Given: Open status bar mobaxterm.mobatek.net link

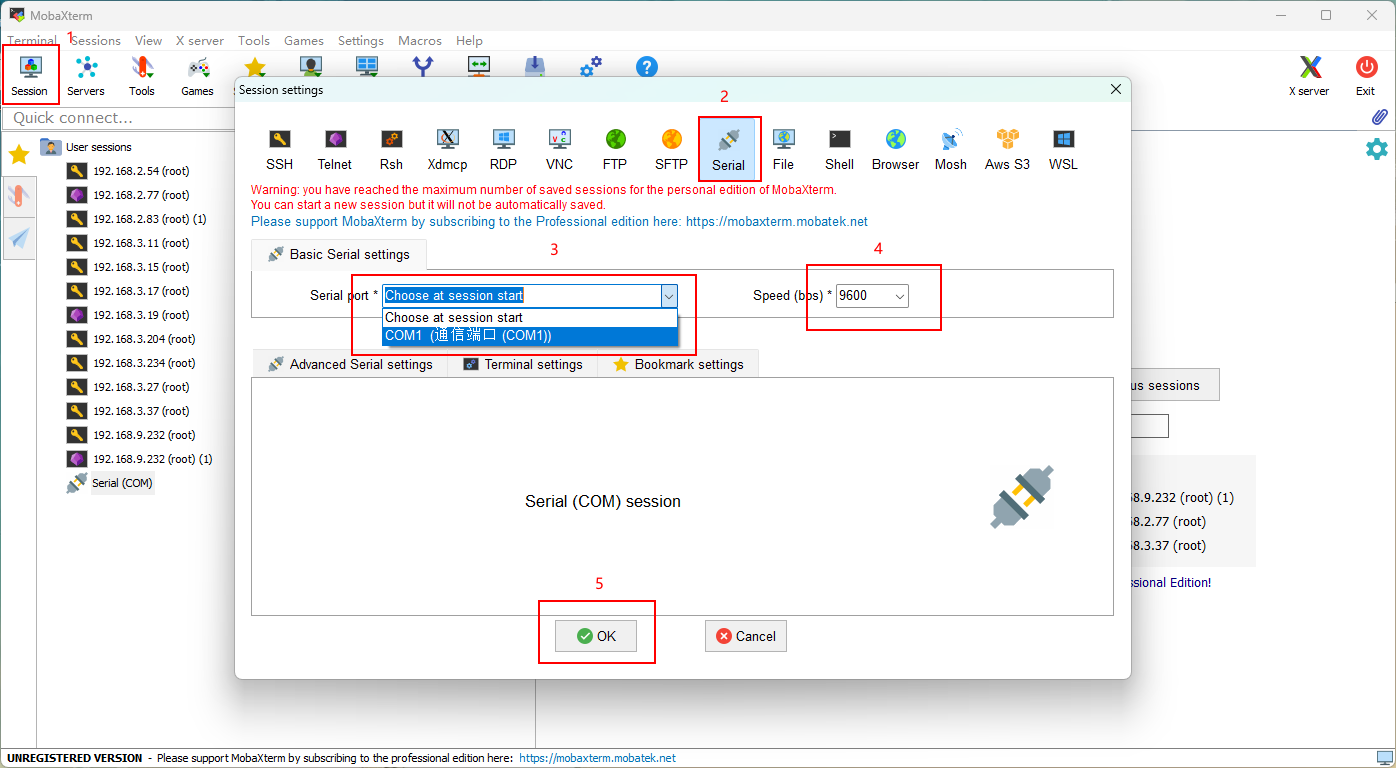Looking at the screenshot, I should pos(598,758).
